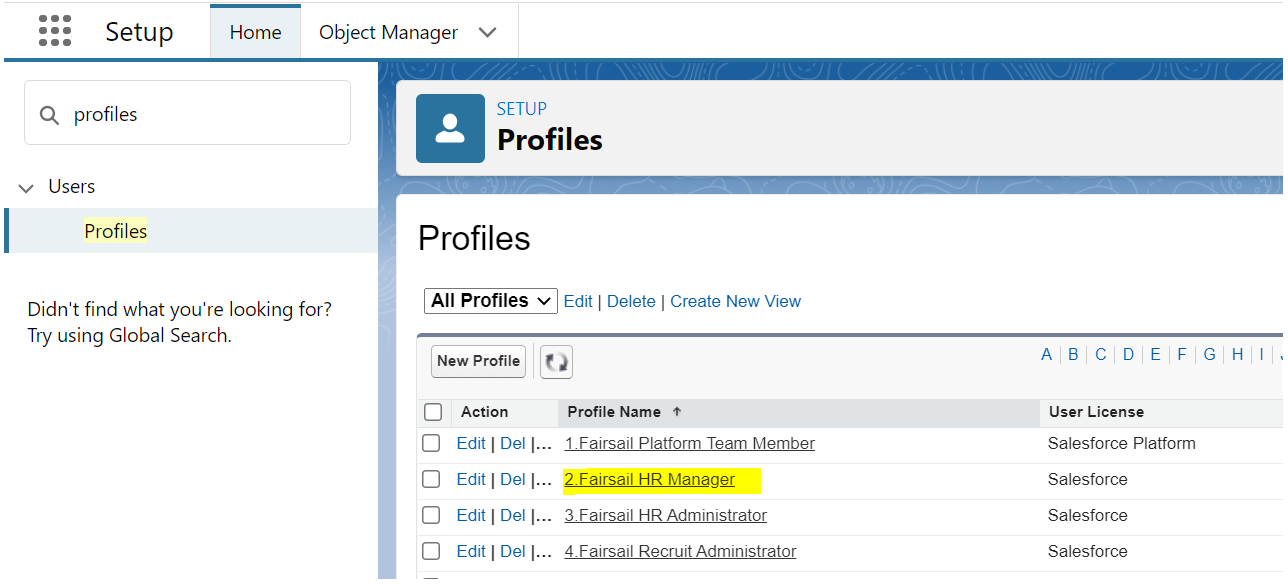The image size is (1288, 584).
Task: Open the 2.Fairsail HR Manager profile link
Action: coord(650,479)
